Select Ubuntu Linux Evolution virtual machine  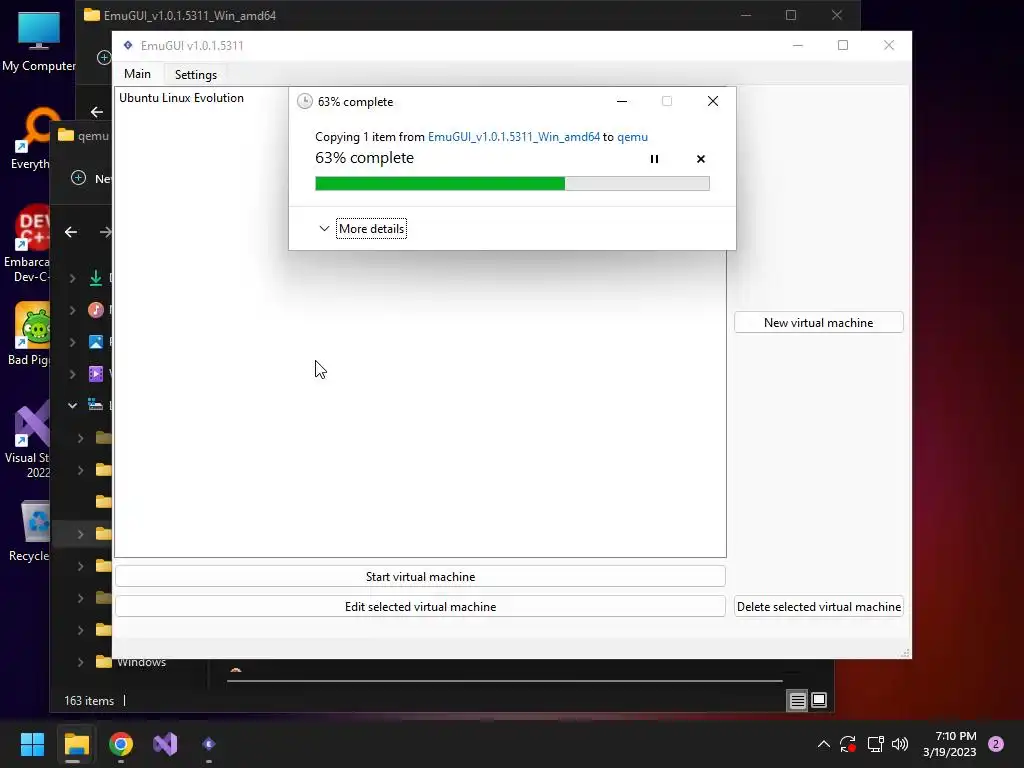pyautogui.click(x=182, y=98)
